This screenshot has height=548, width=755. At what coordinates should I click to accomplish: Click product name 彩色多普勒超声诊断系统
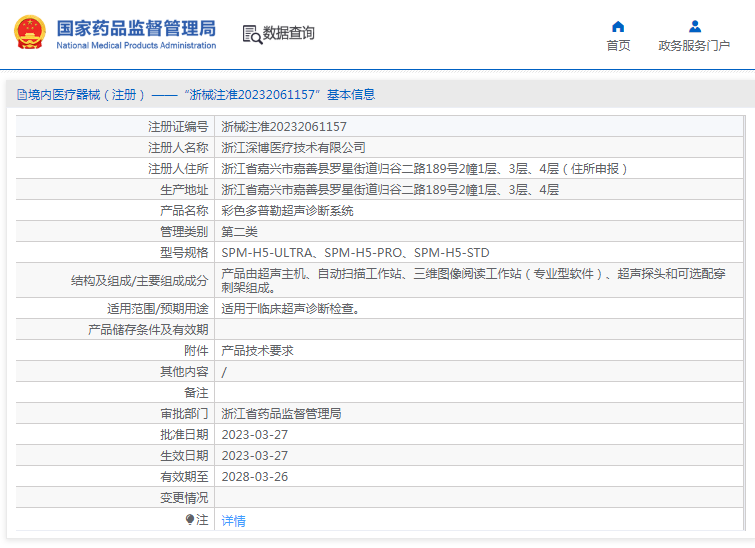(x=287, y=211)
